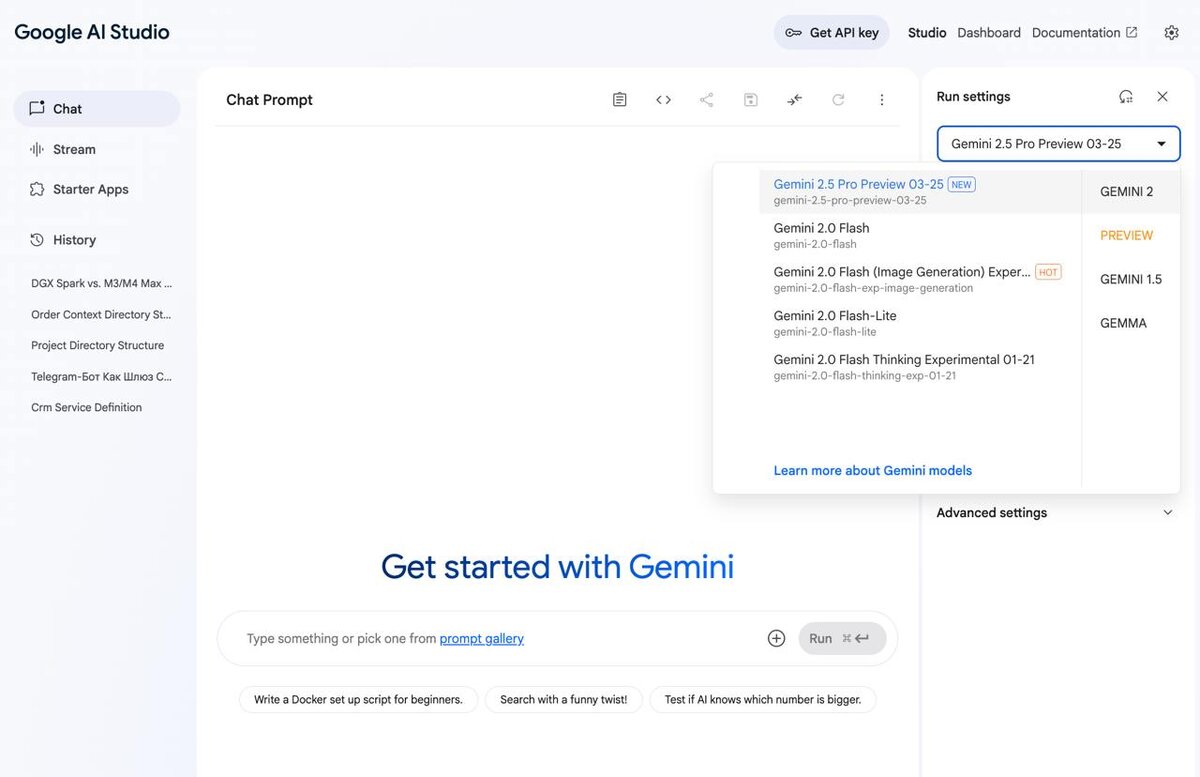Click the NEW badge on Gemini 2.5 Pro
1200x777 pixels.
coord(961,185)
